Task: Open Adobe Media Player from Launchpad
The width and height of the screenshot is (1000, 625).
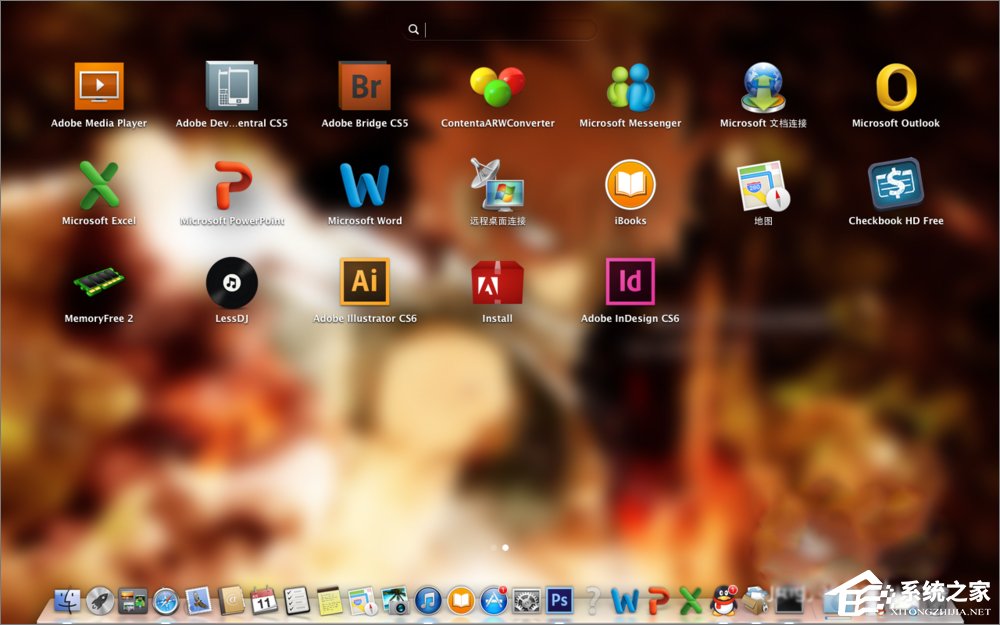Action: pyautogui.click(x=99, y=86)
